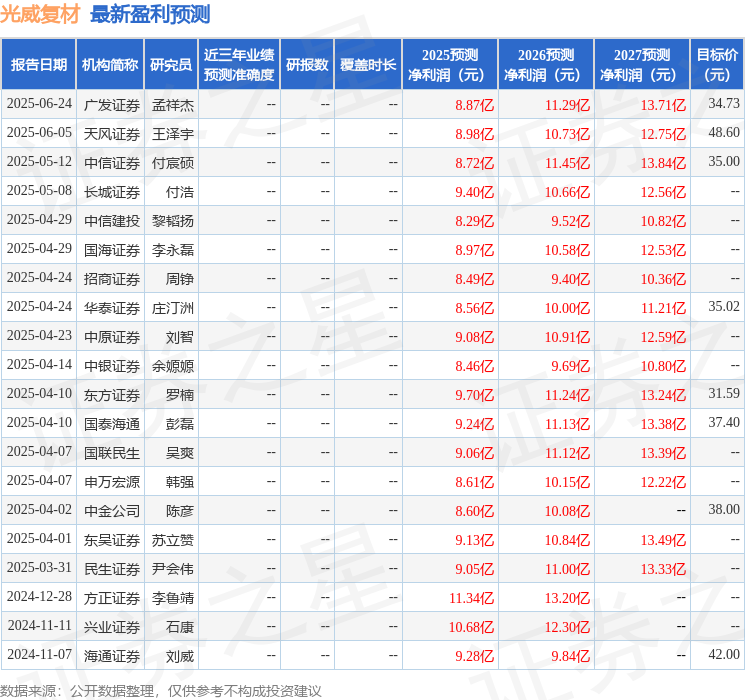Open the 海通证券 row institution name

coord(112,656)
